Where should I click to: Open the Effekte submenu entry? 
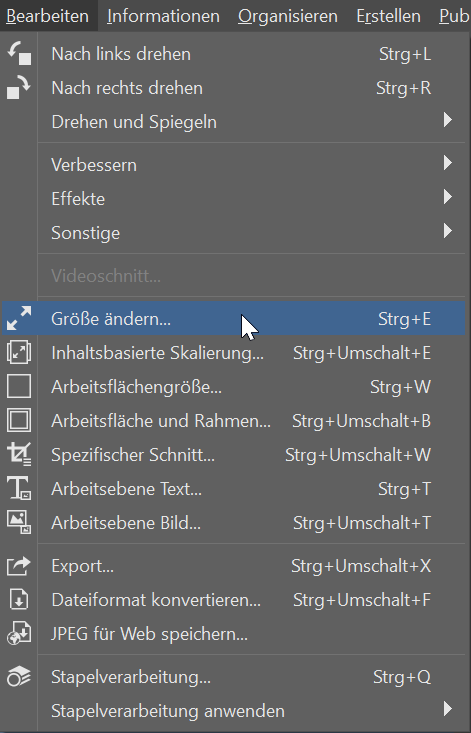pyautogui.click(x=234, y=199)
